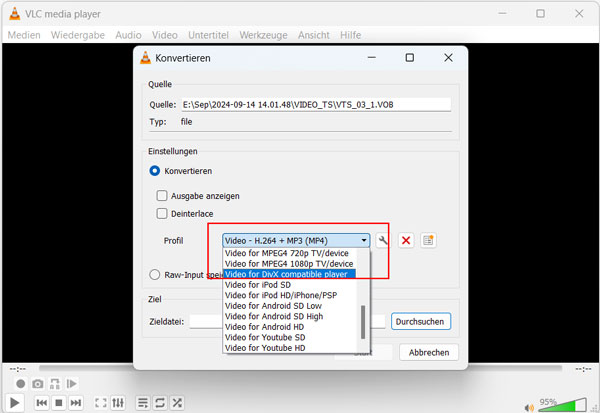This screenshot has width=600, height=413.
Task: Skip to next media button
Action: [76, 403]
